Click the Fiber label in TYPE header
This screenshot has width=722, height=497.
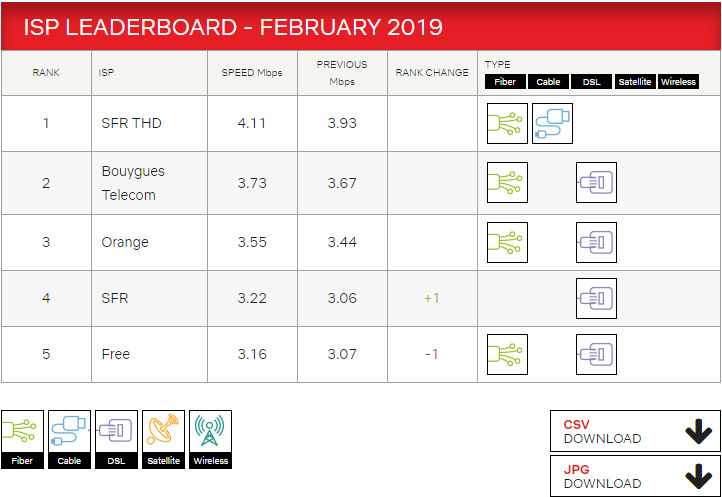tap(505, 82)
